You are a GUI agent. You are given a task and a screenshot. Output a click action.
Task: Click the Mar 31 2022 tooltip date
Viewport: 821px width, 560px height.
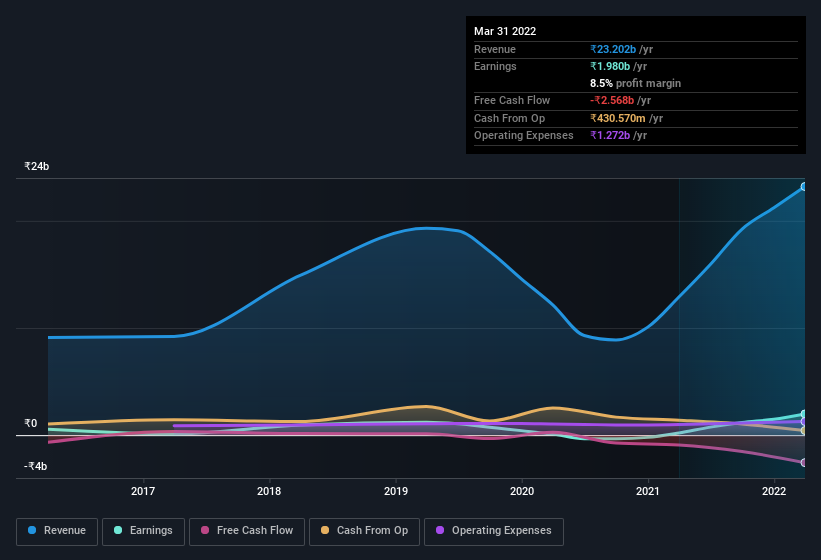click(x=505, y=31)
